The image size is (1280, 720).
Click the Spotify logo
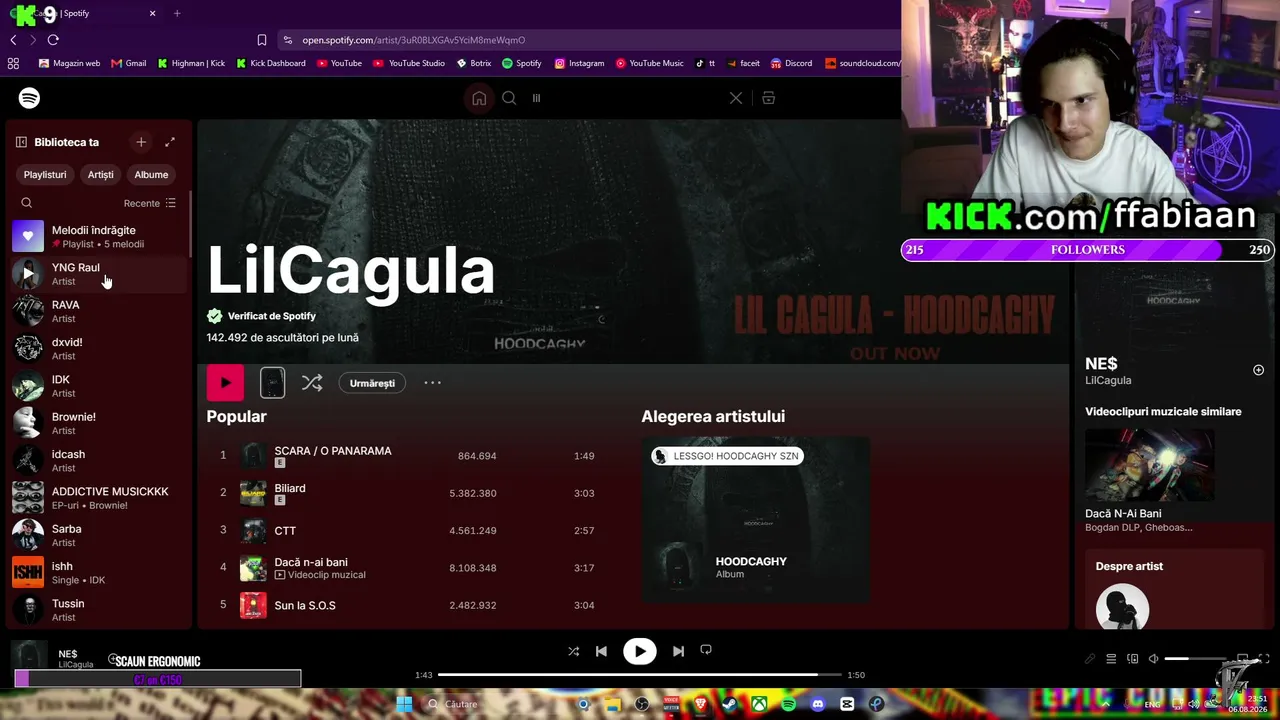[x=29, y=98]
